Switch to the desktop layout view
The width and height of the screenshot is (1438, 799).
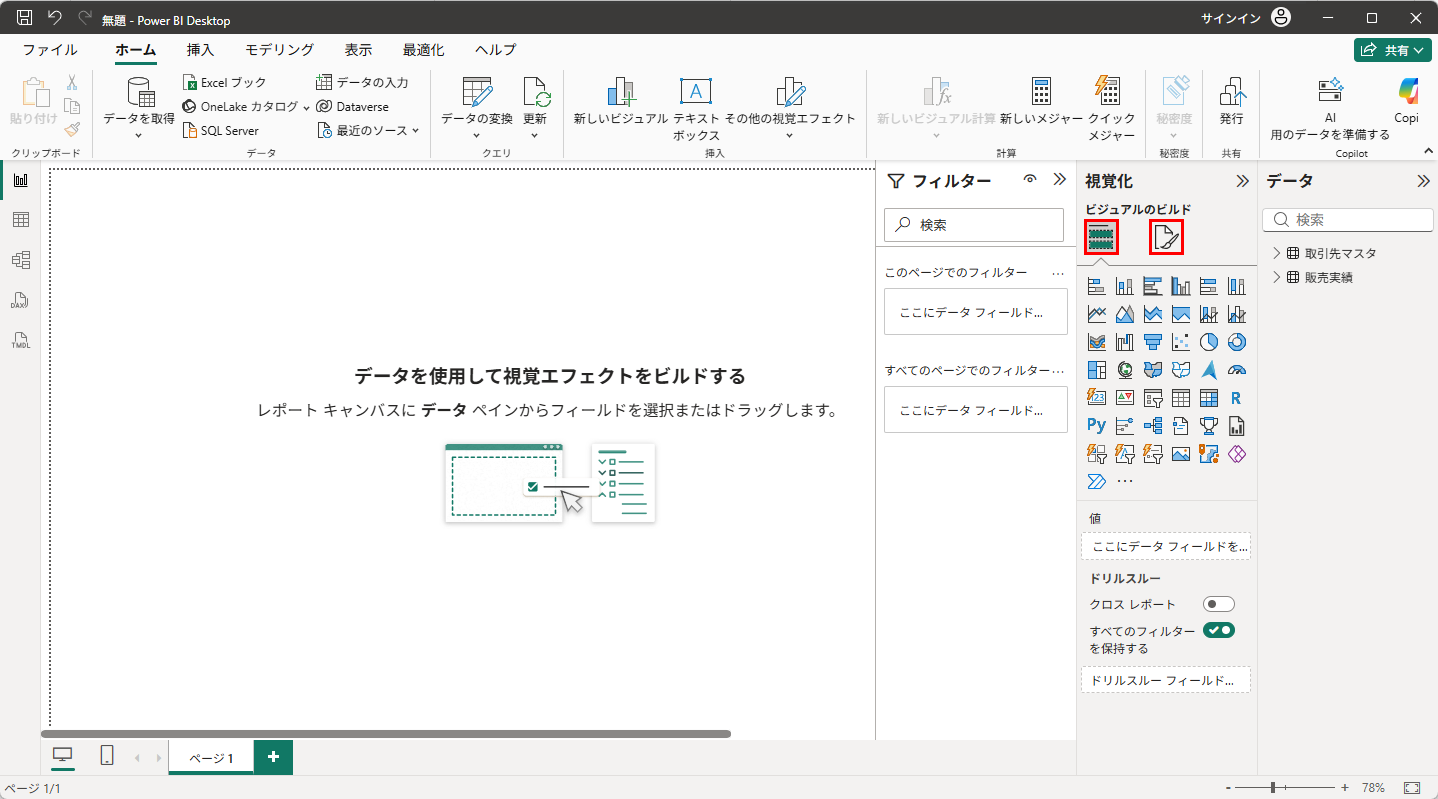pos(63,756)
